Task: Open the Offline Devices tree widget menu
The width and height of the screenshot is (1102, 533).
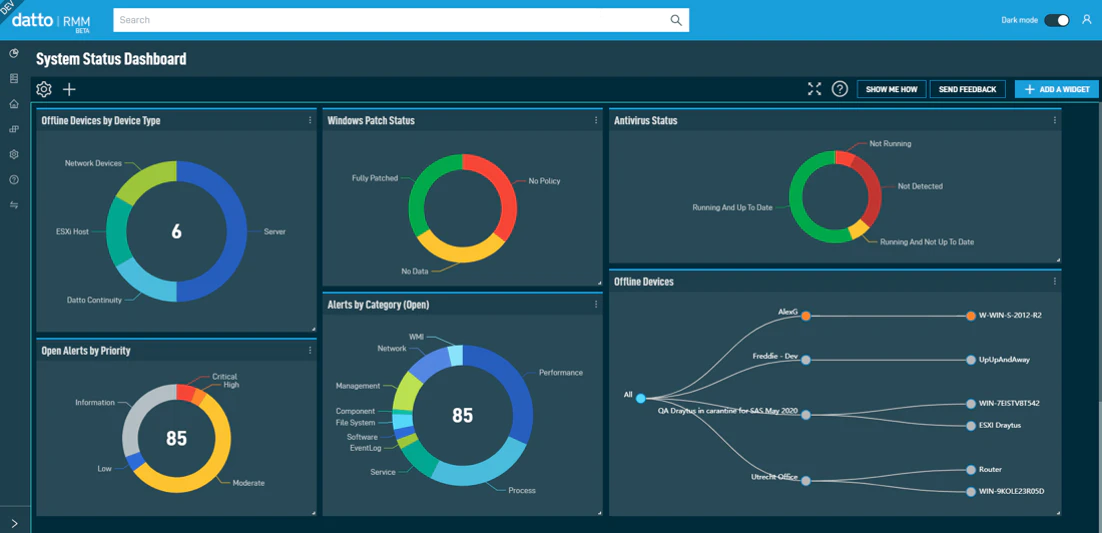Action: pos(1054,281)
